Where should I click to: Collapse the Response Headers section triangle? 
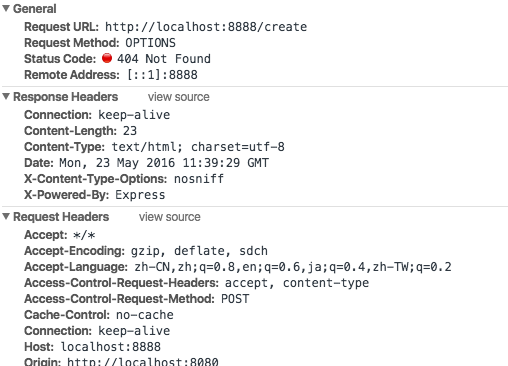tap(6, 96)
